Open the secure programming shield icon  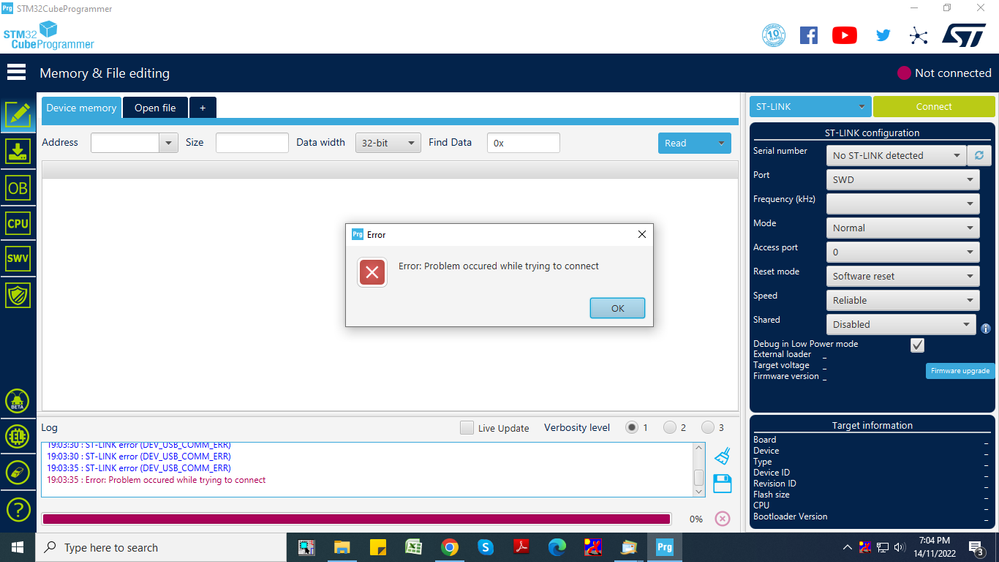[x=17, y=296]
